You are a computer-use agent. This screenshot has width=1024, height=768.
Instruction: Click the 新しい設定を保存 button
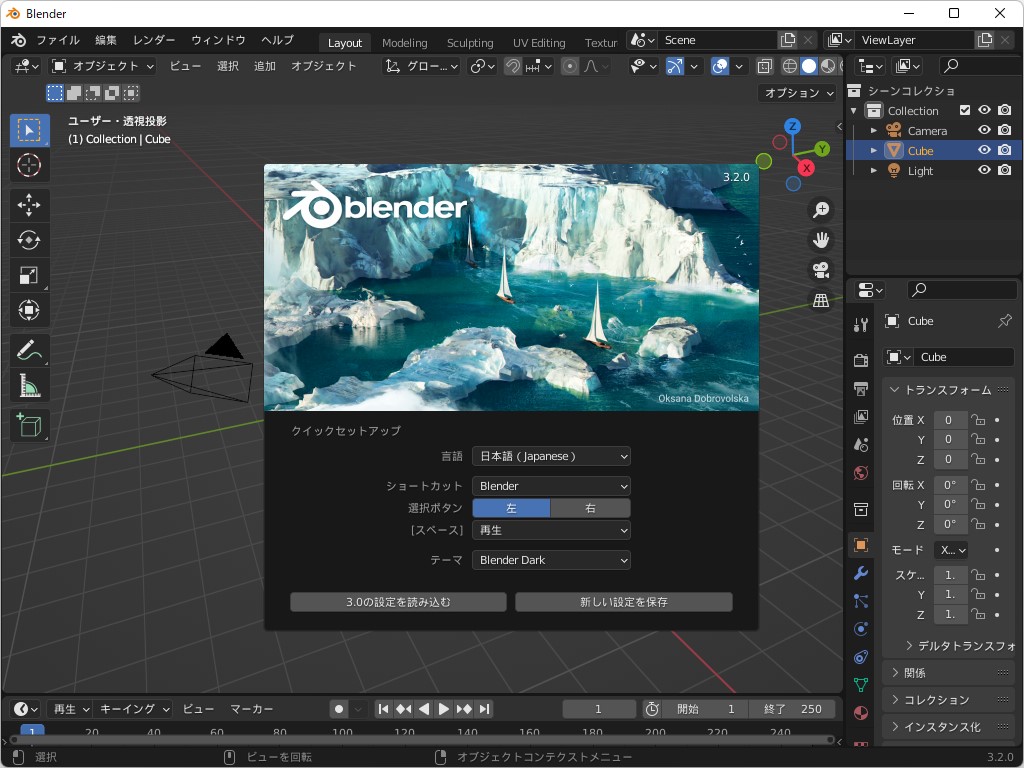click(623, 601)
